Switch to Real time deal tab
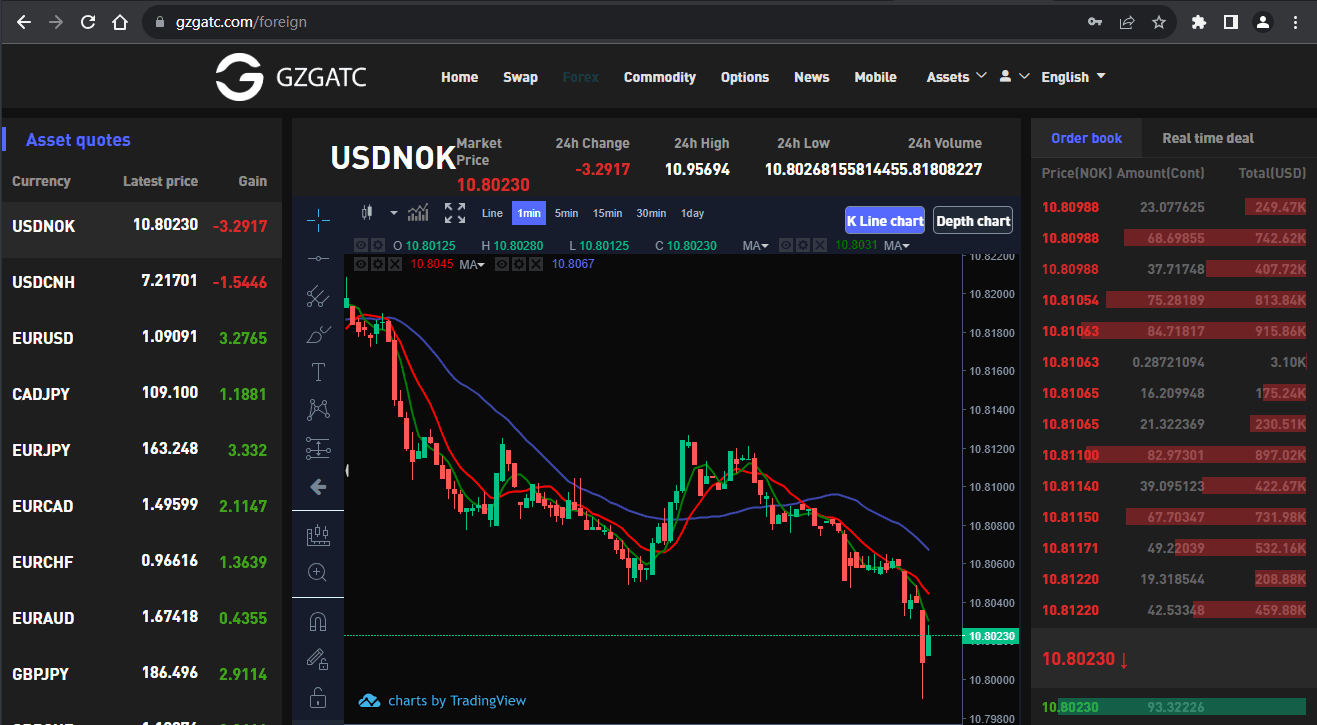Screen dimensions: 1317x725 click(x=1208, y=138)
